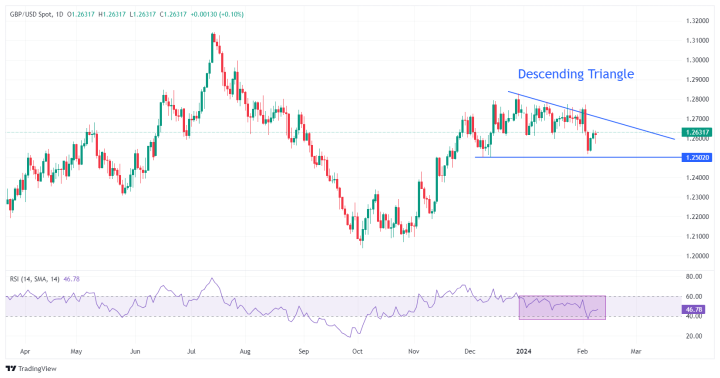Click the descending blue trendline

click(x=591, y=115)
